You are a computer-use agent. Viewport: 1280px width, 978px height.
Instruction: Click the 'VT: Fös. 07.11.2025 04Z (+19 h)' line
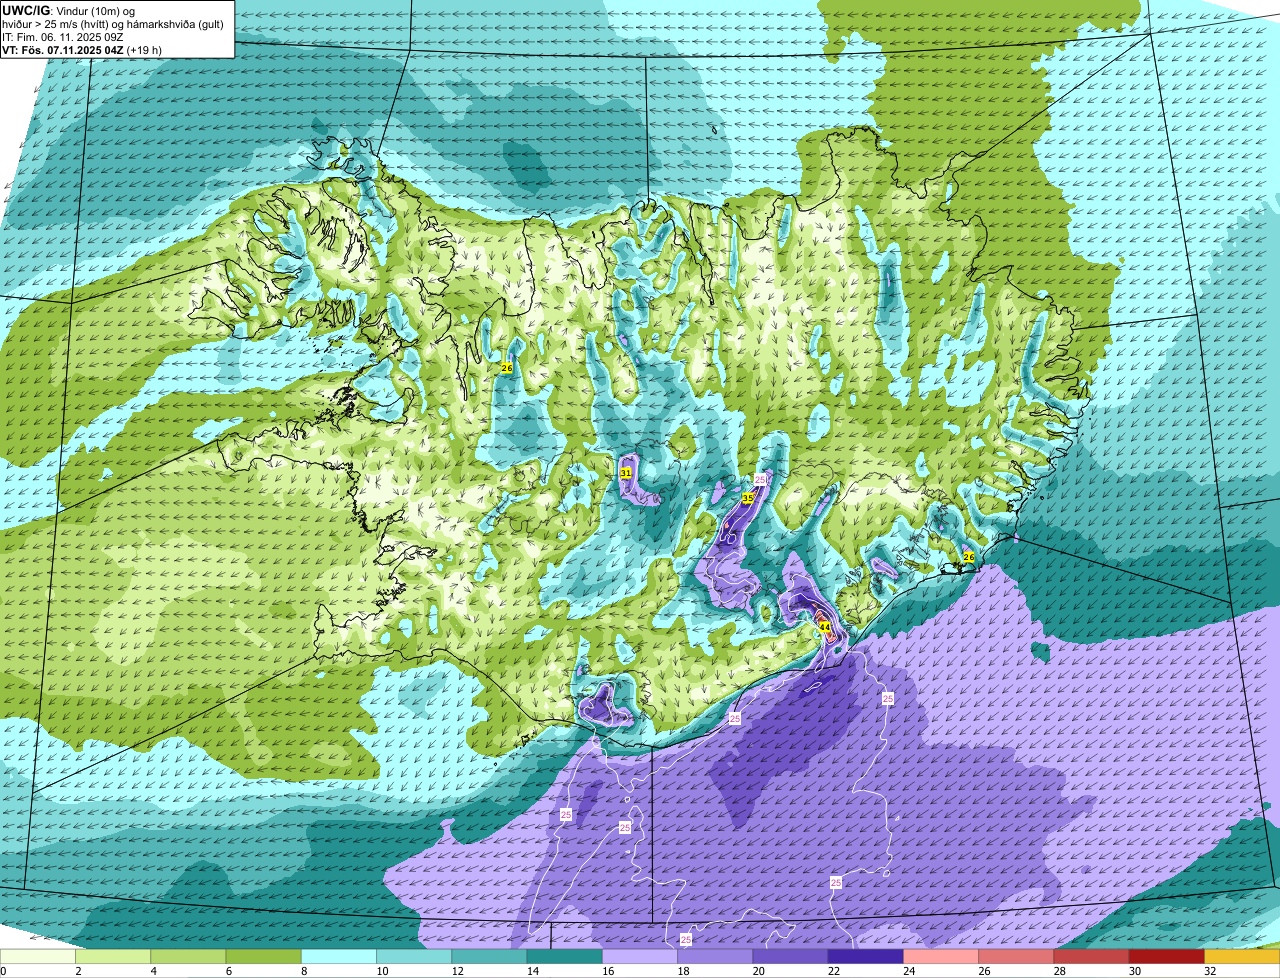click(82, 50)
